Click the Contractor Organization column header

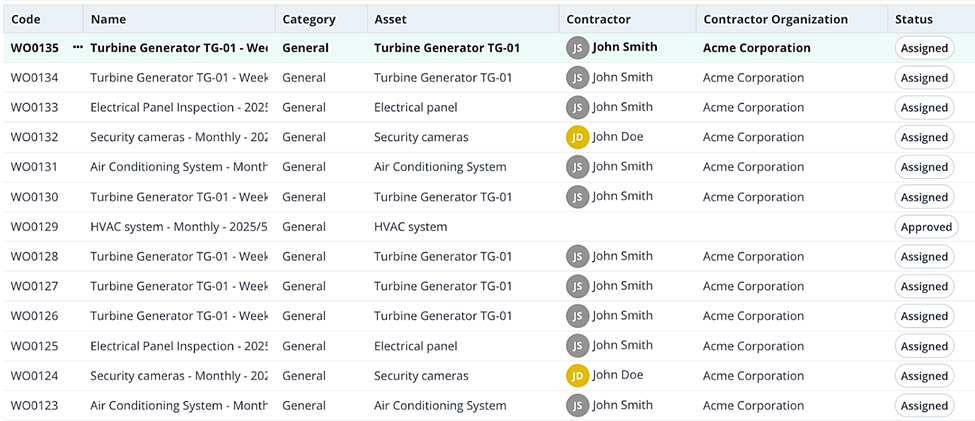click(775, 19)
